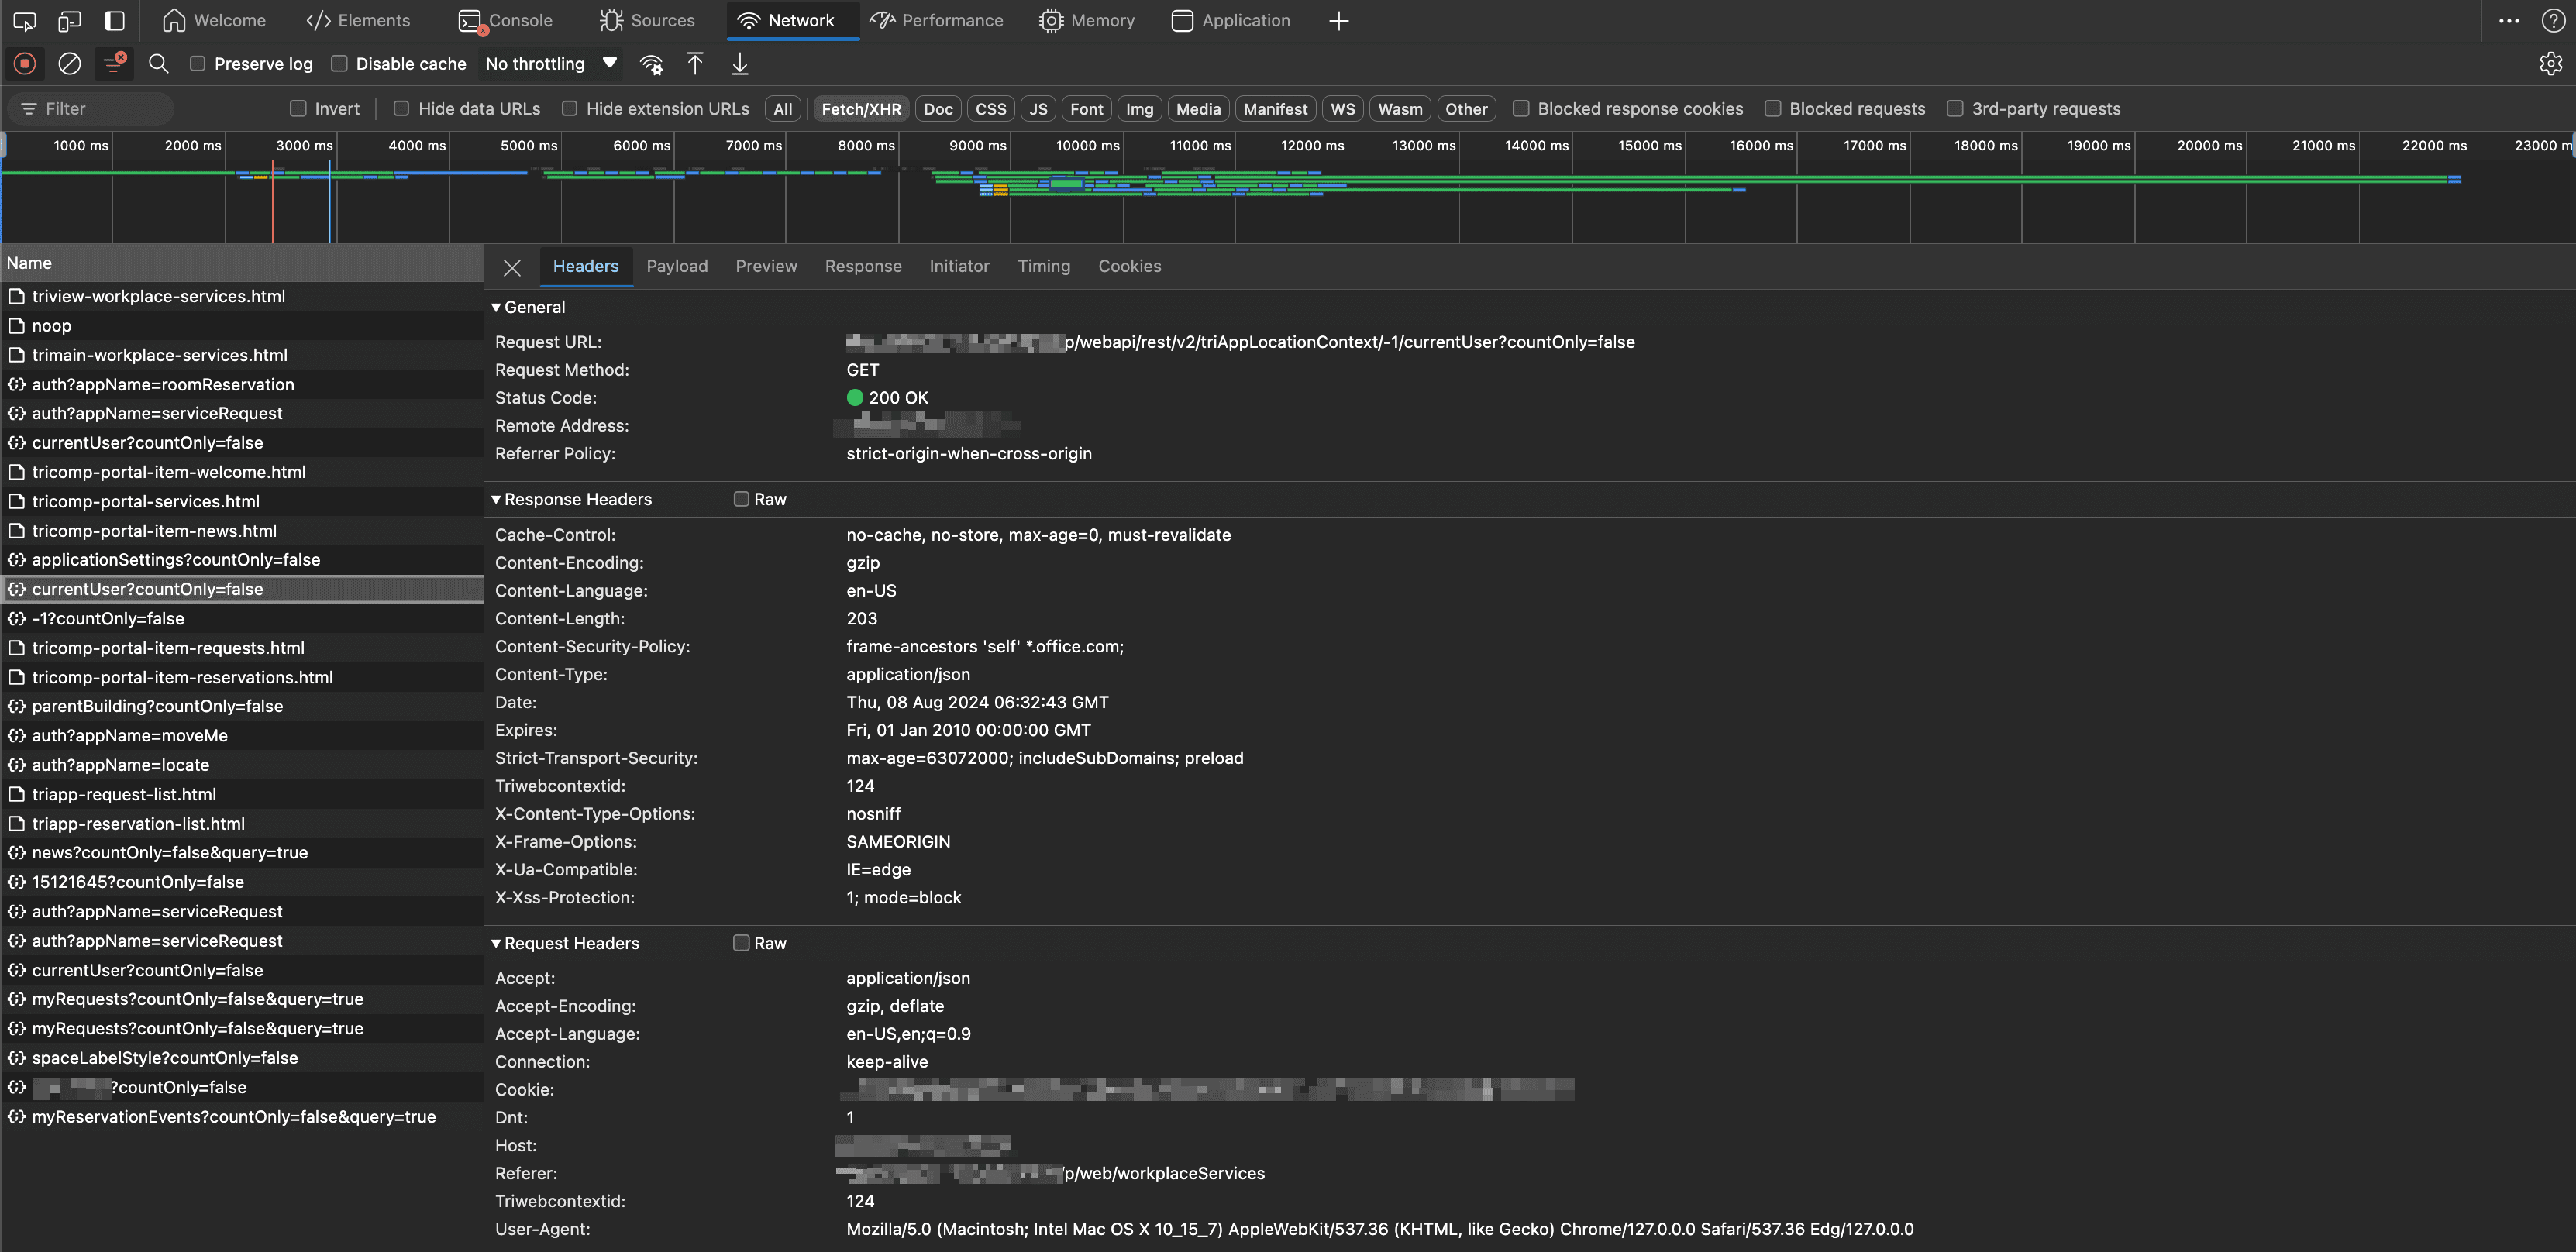Open the Welcome tab

(x=214, y=20)
